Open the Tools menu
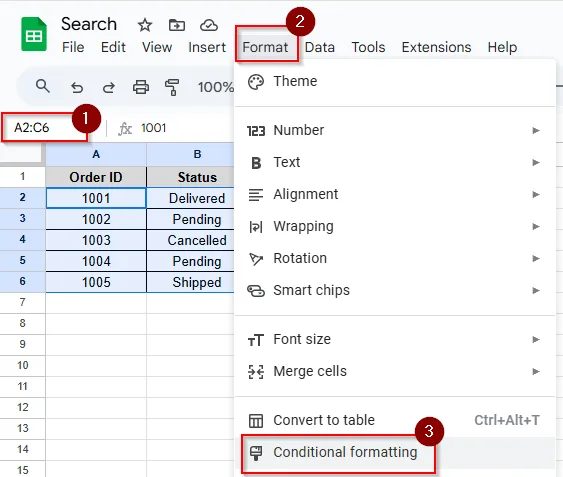The height and width of the screenshot is (477, 563). click(368, 47)
